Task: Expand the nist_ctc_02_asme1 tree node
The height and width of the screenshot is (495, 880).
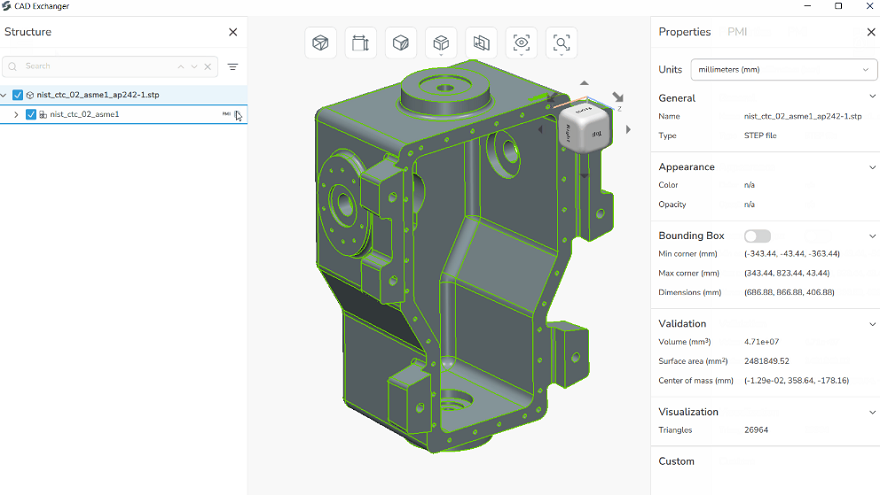Action: tap(16, 114)
